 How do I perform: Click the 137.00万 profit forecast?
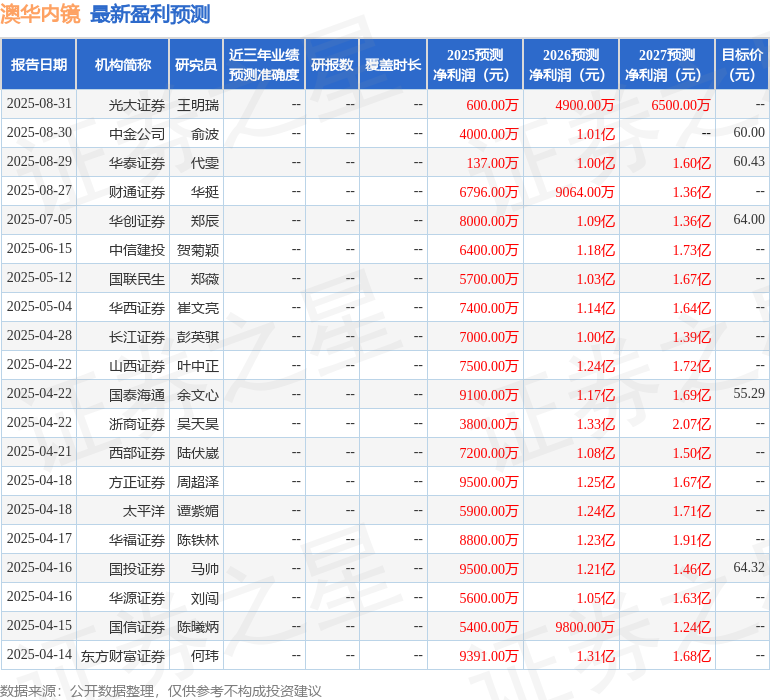[492, 163]
